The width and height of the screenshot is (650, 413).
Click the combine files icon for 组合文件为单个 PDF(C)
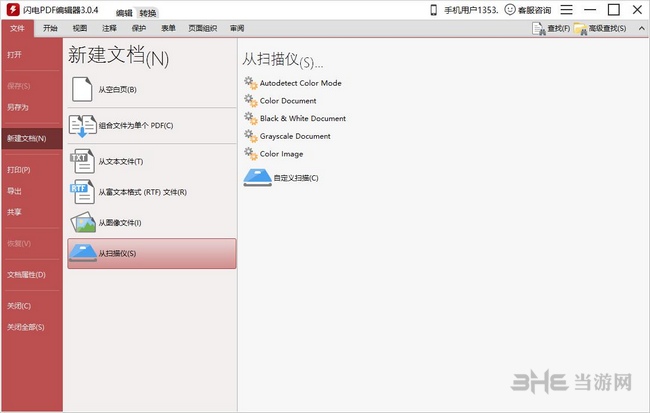pos(82,126)
